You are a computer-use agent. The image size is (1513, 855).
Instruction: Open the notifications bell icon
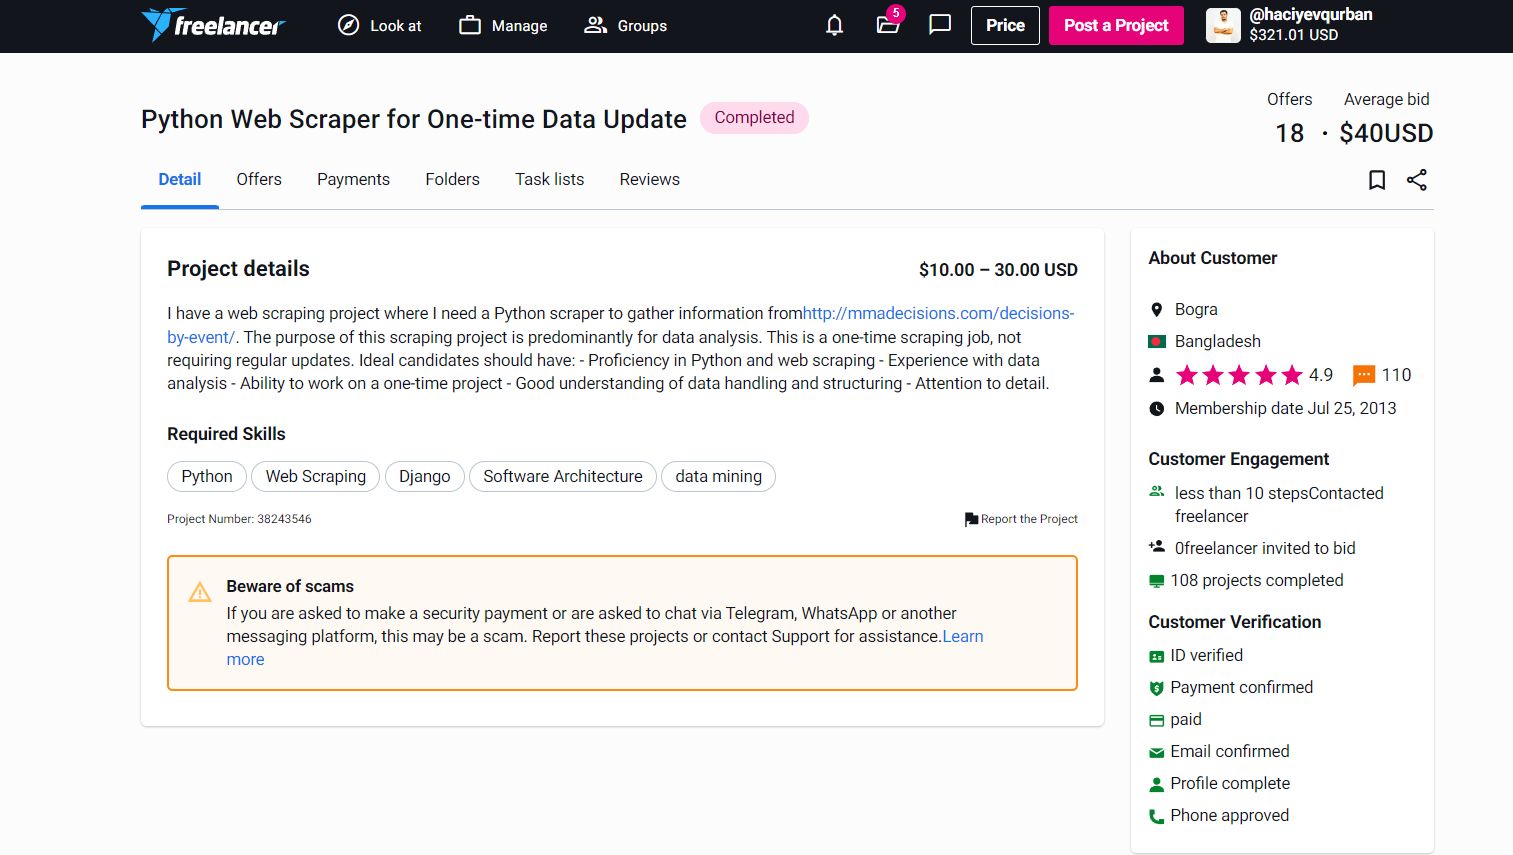click(x=834, y=25)
